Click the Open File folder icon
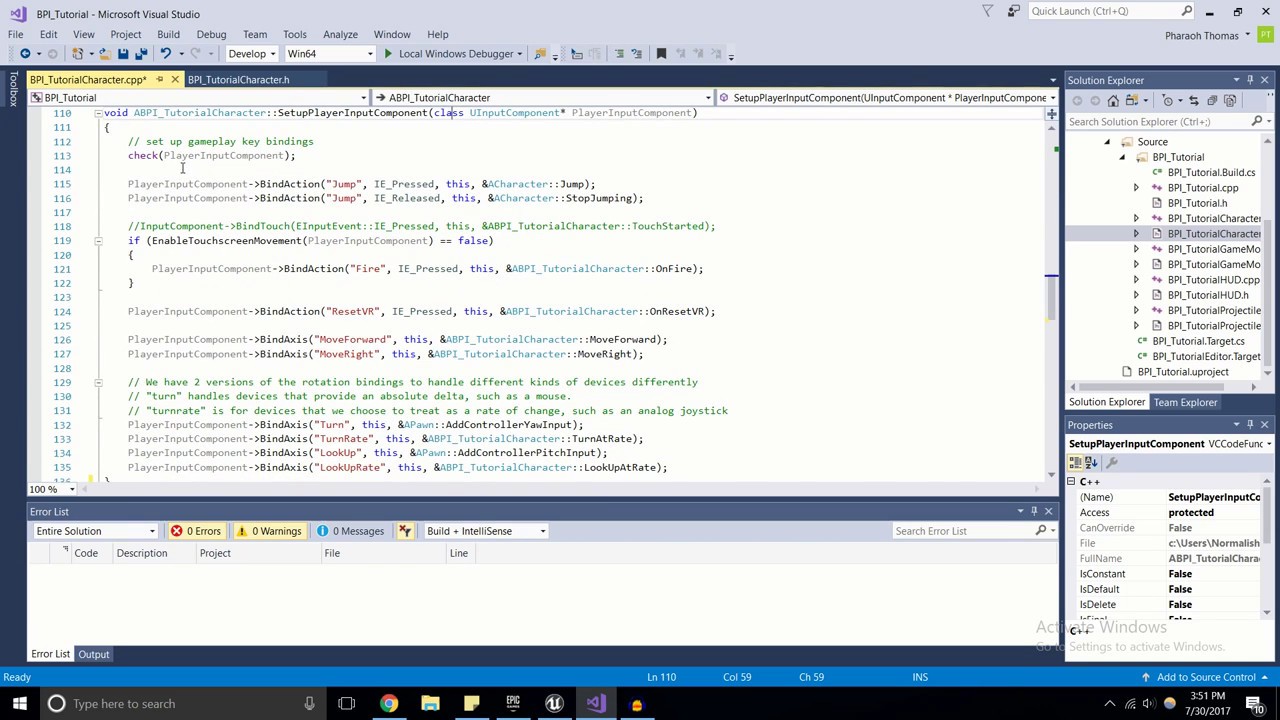 pyautogui.click(x=105, y=54)
